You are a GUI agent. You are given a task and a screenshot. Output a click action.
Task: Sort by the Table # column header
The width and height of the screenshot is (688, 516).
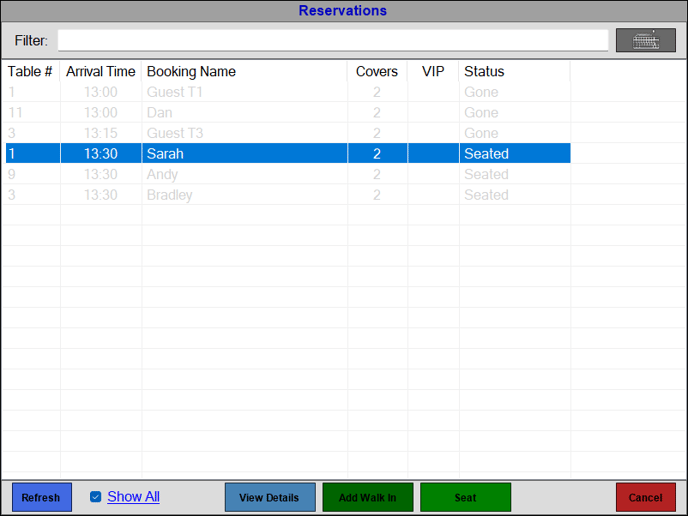pyautogui.click(x=30, y=72)
